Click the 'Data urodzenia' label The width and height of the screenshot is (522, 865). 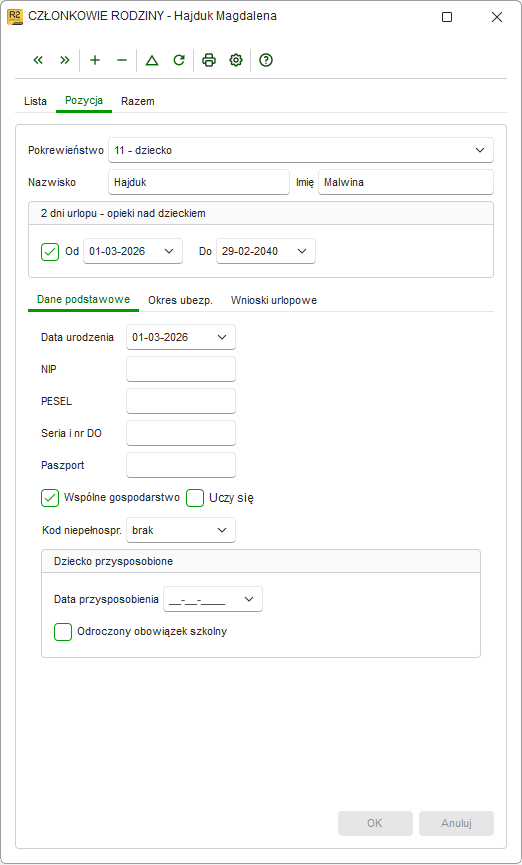78,338
